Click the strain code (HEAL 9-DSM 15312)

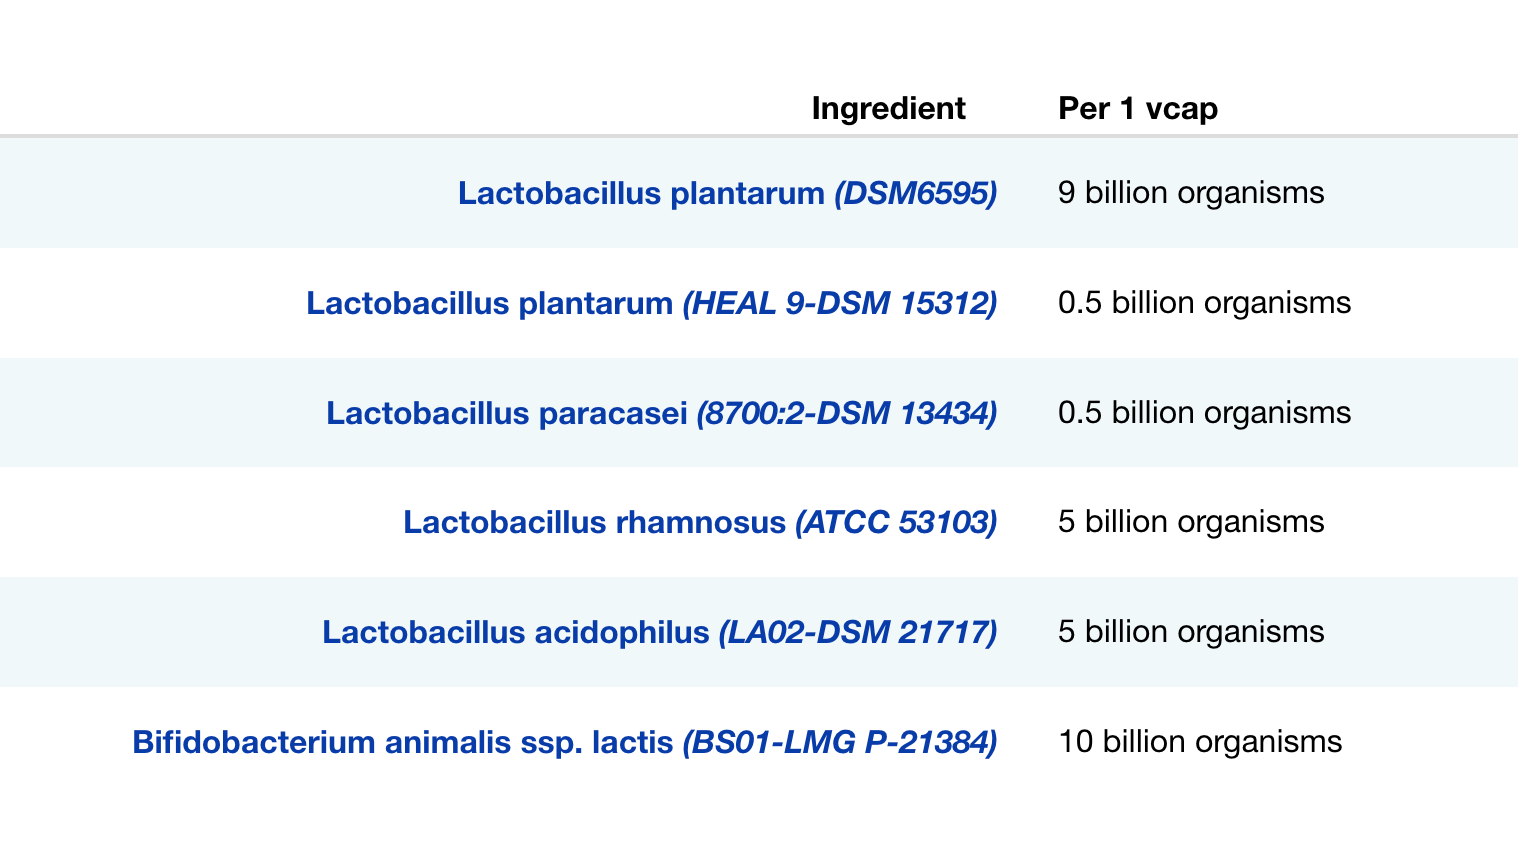[840, 303]
